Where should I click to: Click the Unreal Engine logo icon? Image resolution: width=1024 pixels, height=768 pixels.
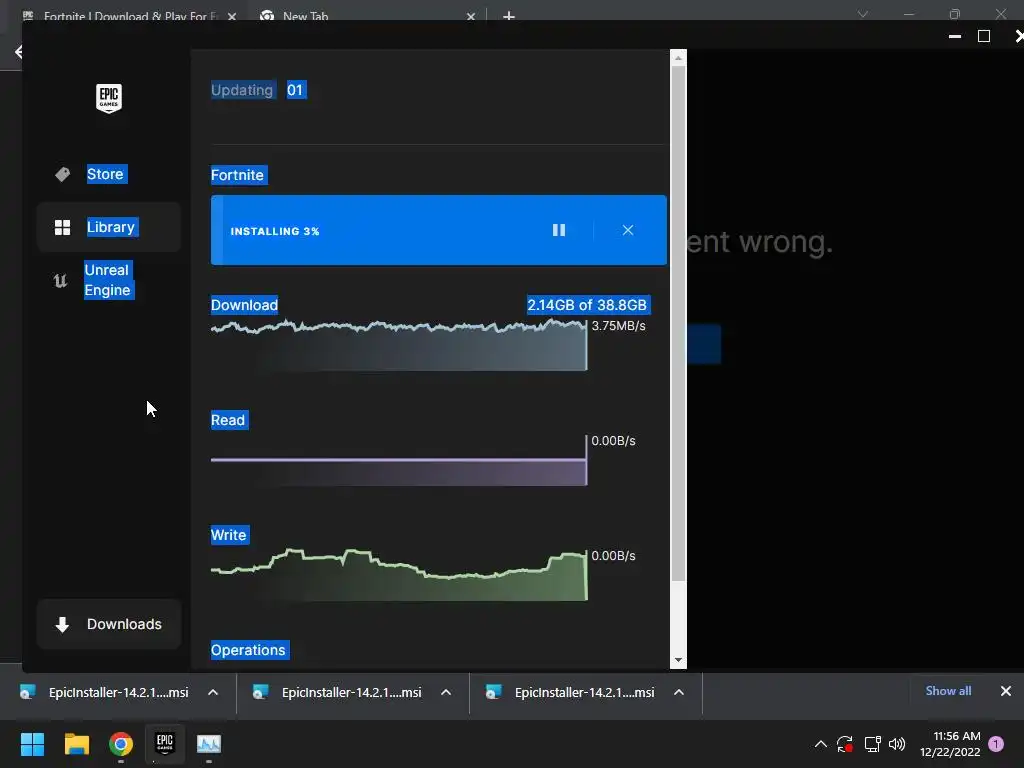(60, 281)
